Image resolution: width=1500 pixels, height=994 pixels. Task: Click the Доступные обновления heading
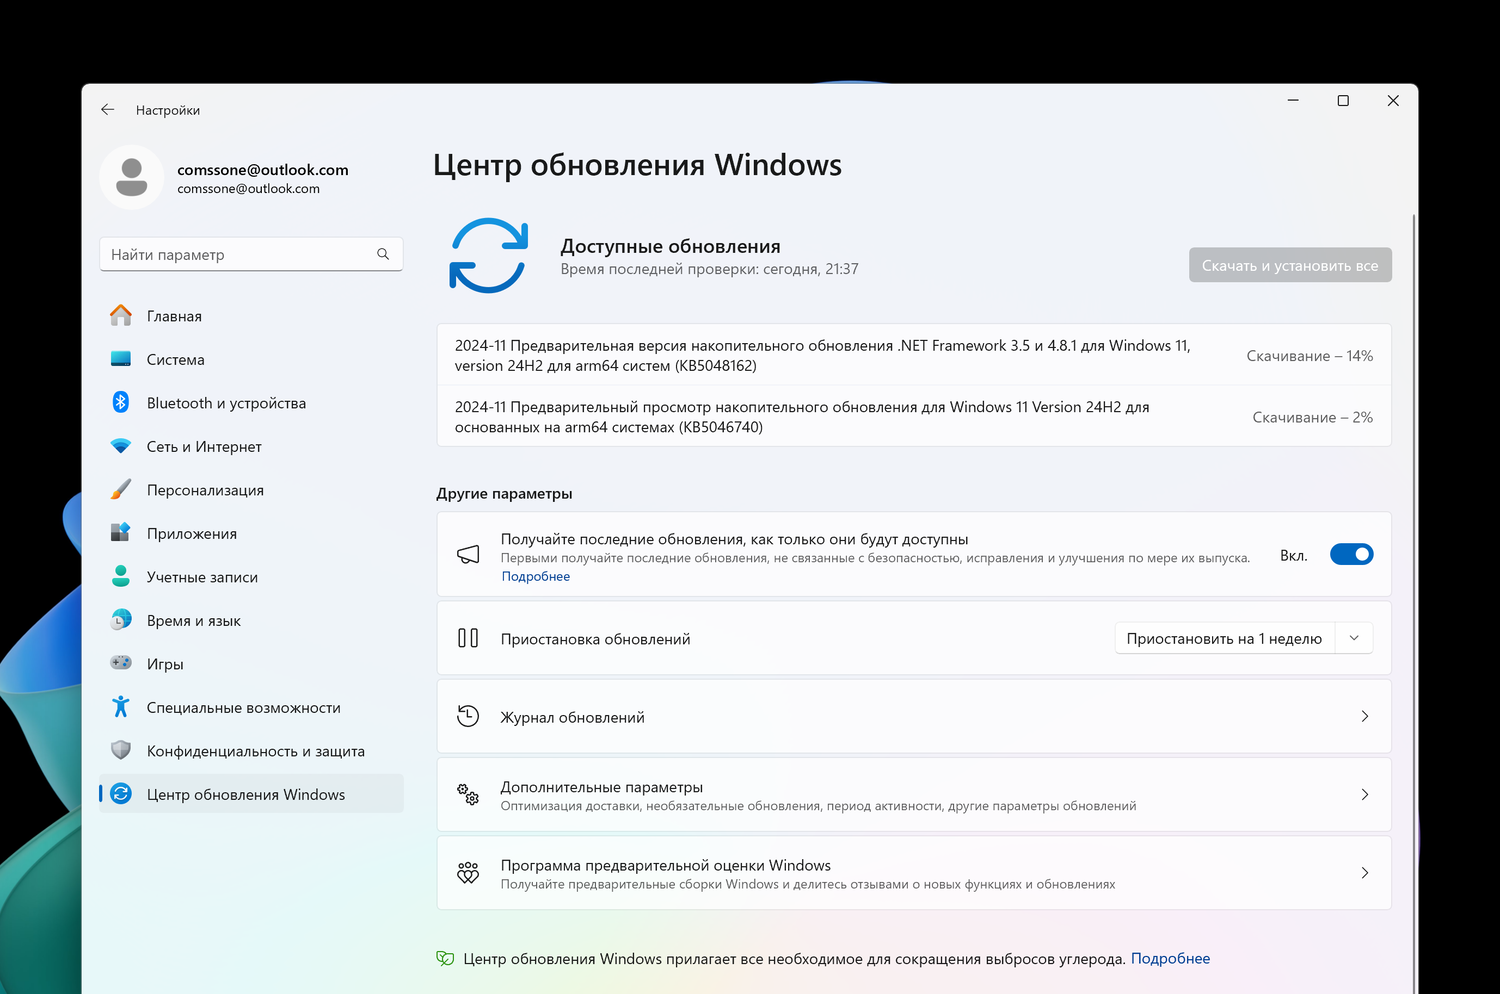point(670,246)
